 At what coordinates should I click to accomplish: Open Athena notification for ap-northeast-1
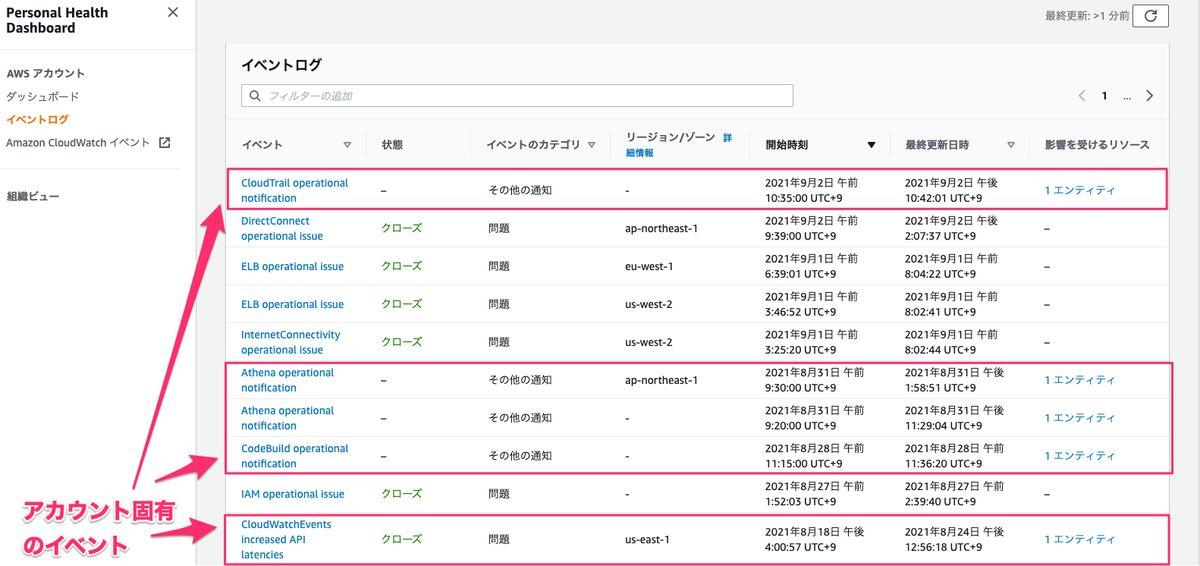coord(288,380)
